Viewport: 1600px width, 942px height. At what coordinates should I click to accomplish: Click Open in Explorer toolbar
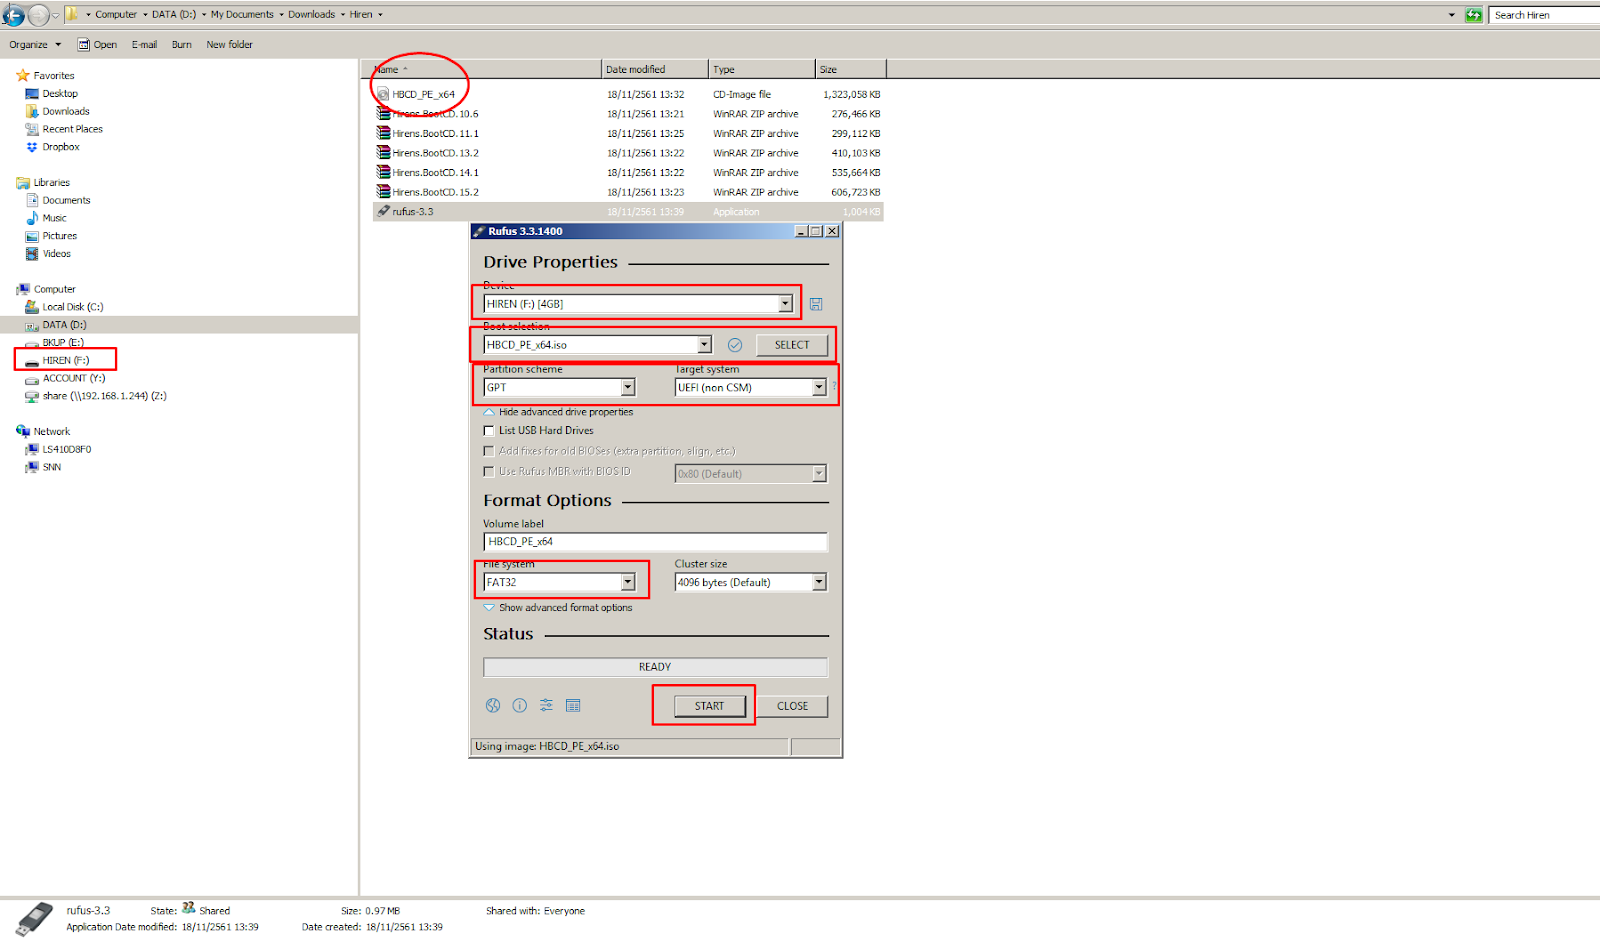click(x=98, y=45)
